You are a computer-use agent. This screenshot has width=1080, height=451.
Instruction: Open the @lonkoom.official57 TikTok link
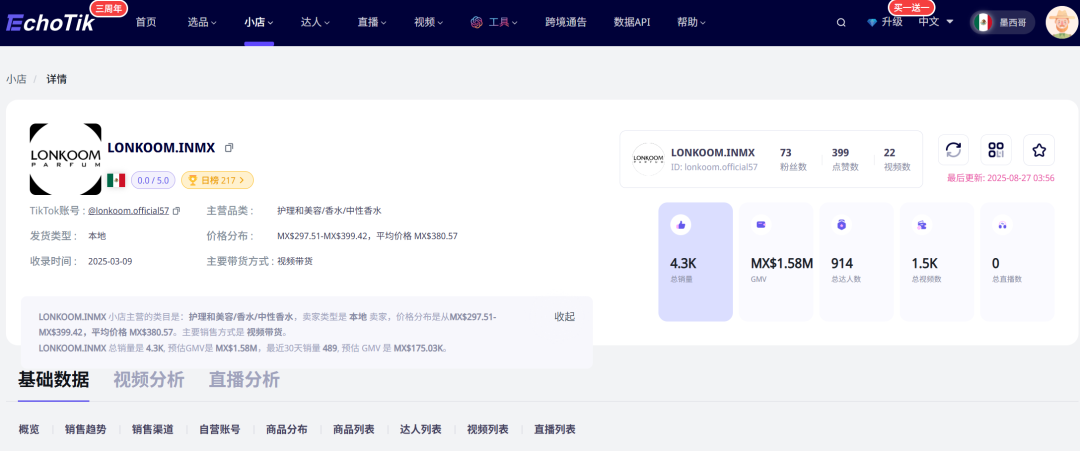(128, 211)
